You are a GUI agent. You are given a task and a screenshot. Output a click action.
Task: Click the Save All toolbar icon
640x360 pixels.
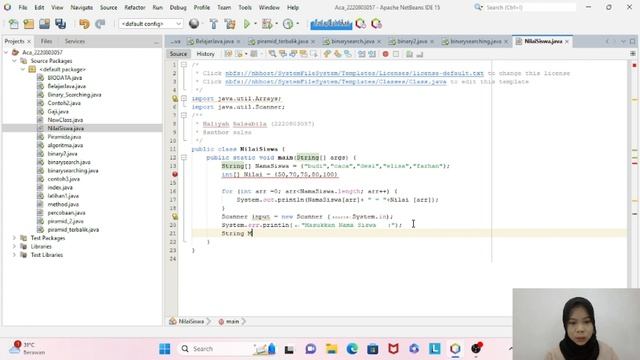60,24
